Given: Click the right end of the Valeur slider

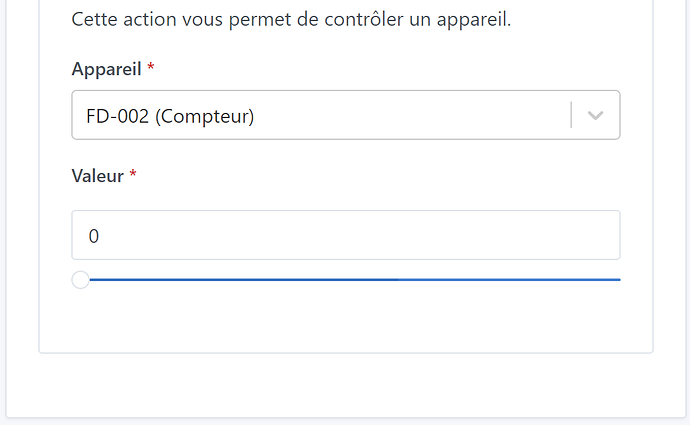Looking at the screenshot, I should coord(617,280).
